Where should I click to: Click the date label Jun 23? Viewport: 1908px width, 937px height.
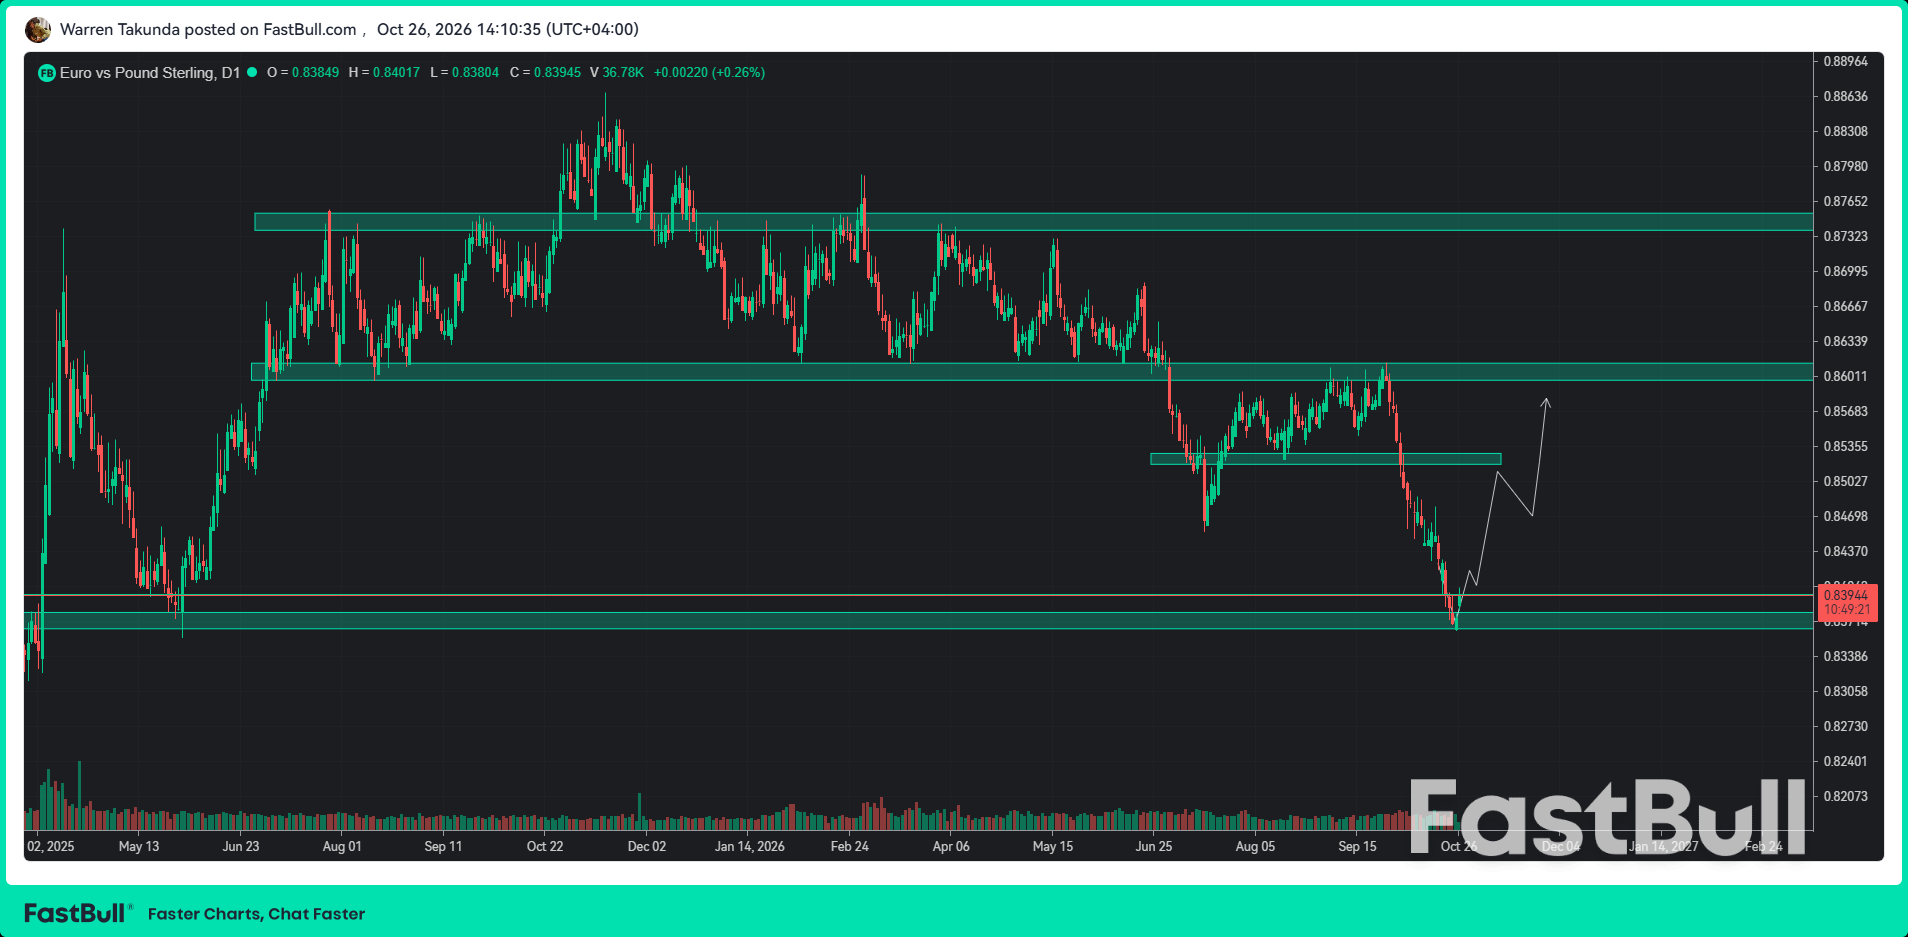[241, 846]
